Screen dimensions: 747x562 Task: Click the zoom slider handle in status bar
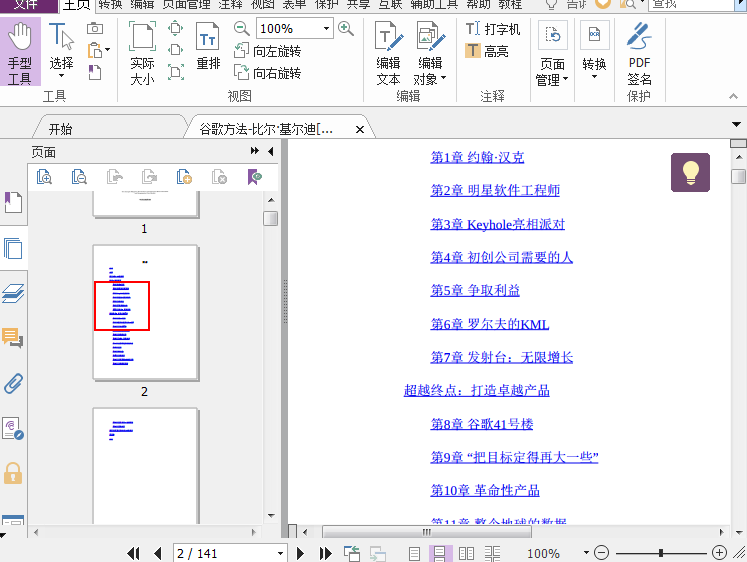(661, 553)
